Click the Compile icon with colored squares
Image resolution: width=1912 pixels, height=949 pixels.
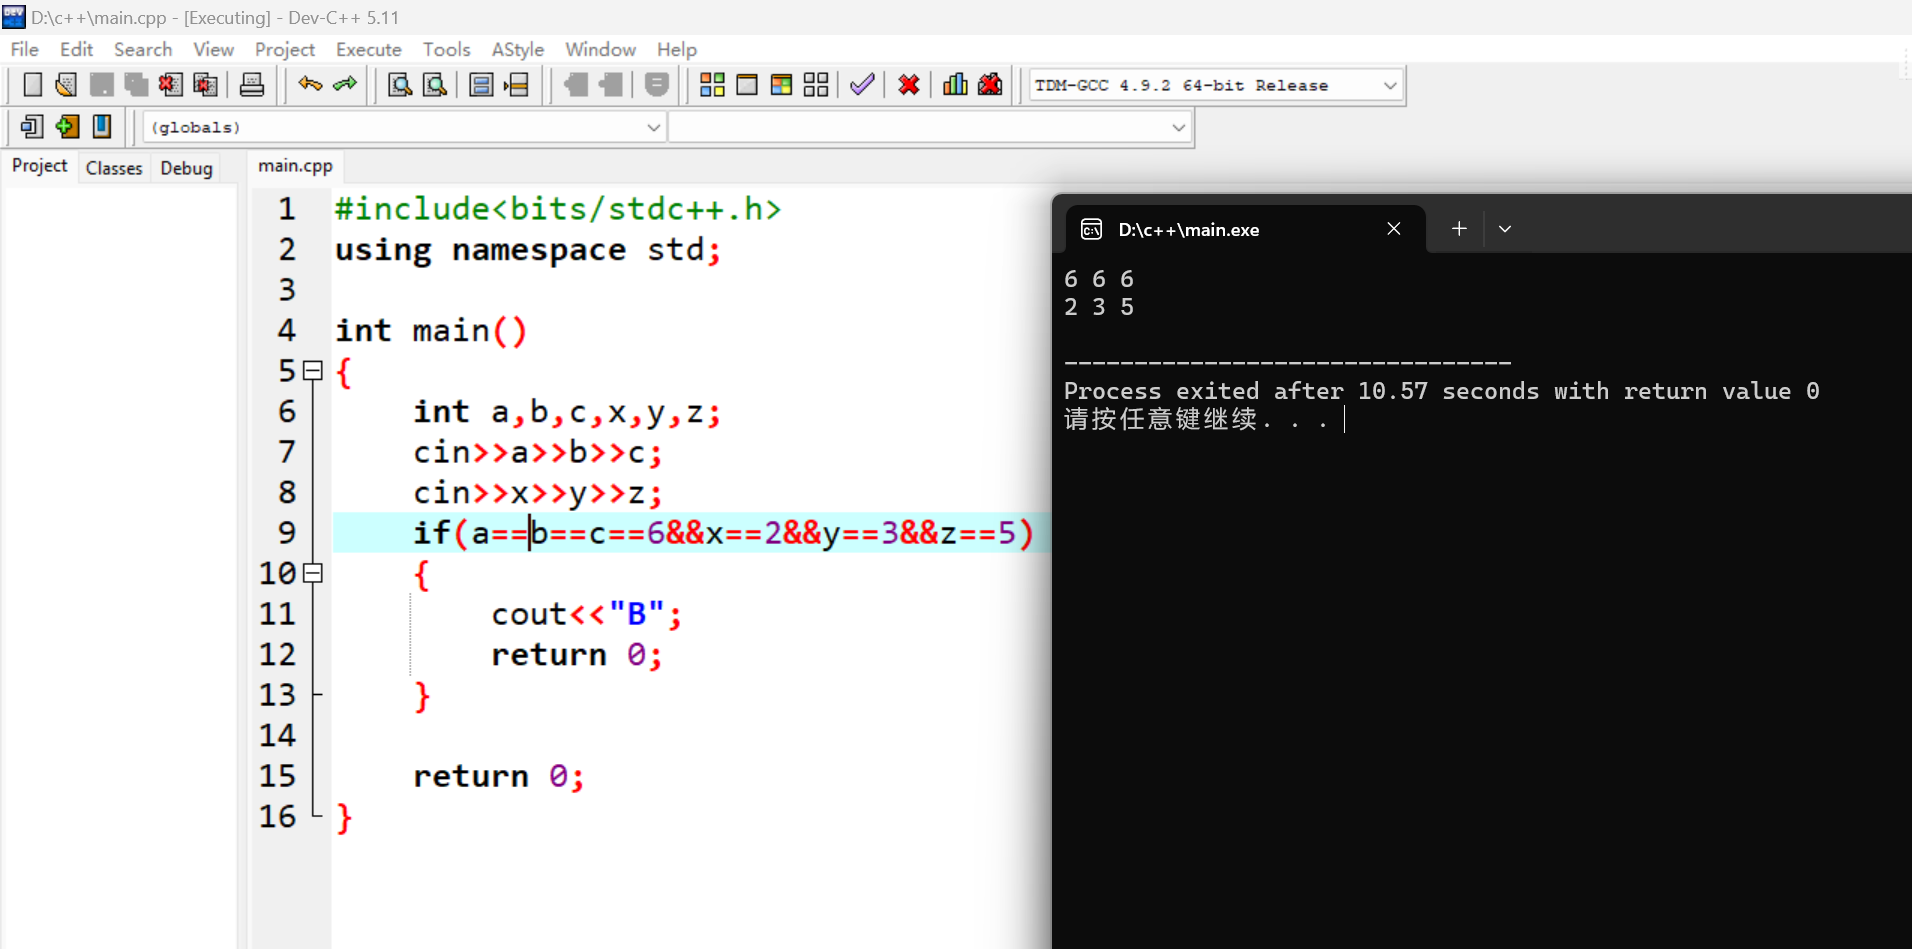(x=712, y=85)
